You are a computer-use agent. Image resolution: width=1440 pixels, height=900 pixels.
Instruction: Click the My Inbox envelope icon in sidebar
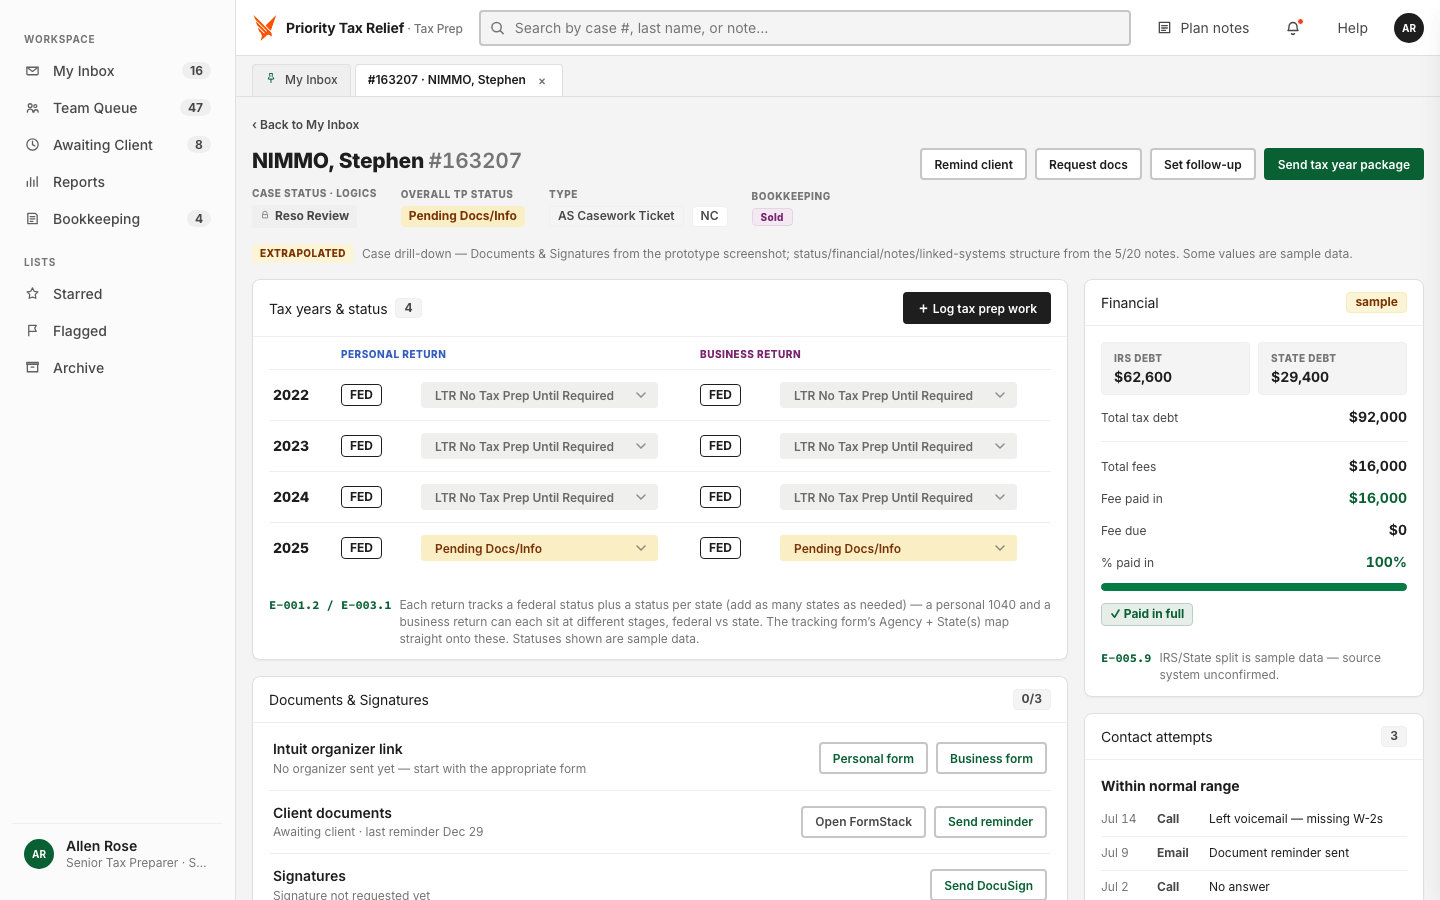coord(32,71)
